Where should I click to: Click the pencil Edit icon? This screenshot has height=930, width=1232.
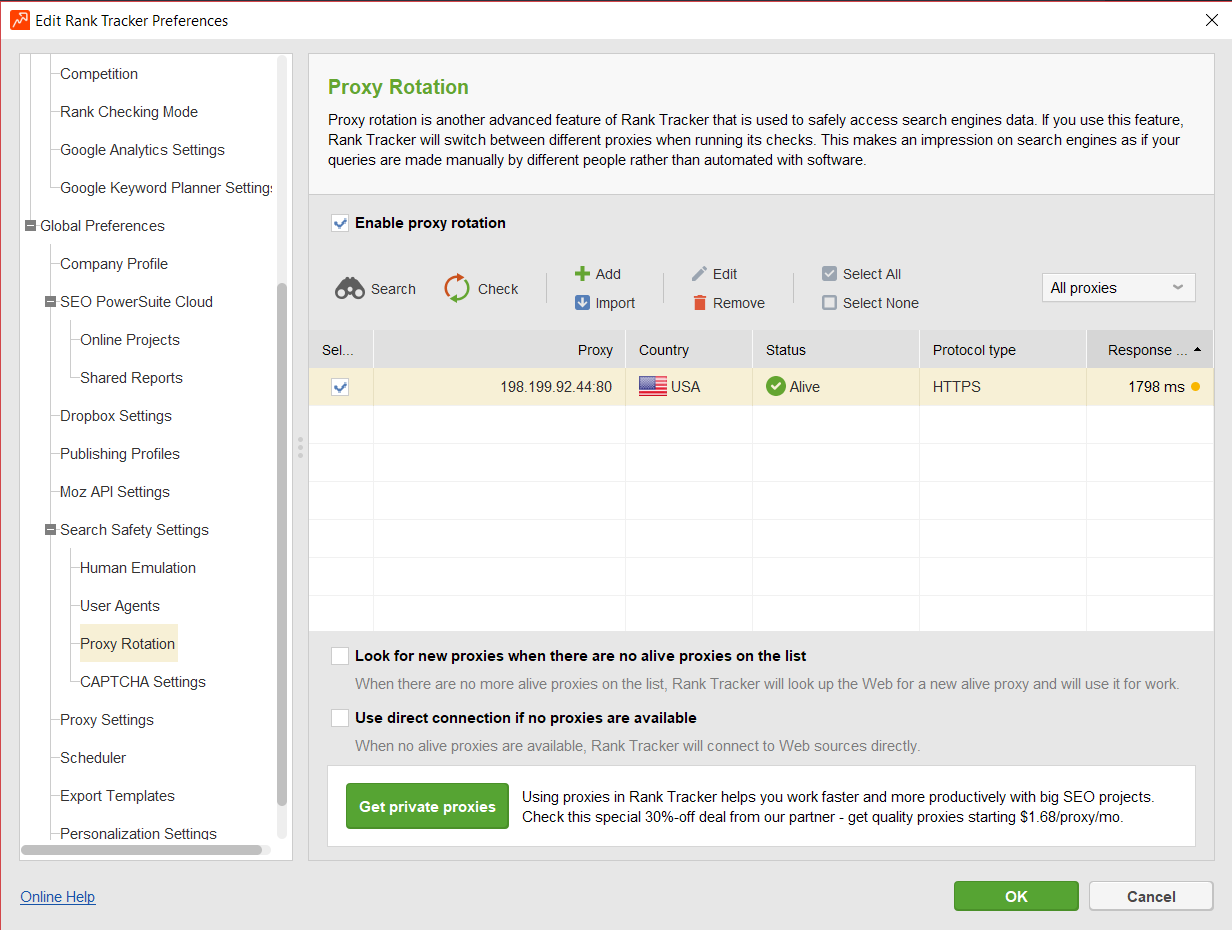(x=700, y=274)
